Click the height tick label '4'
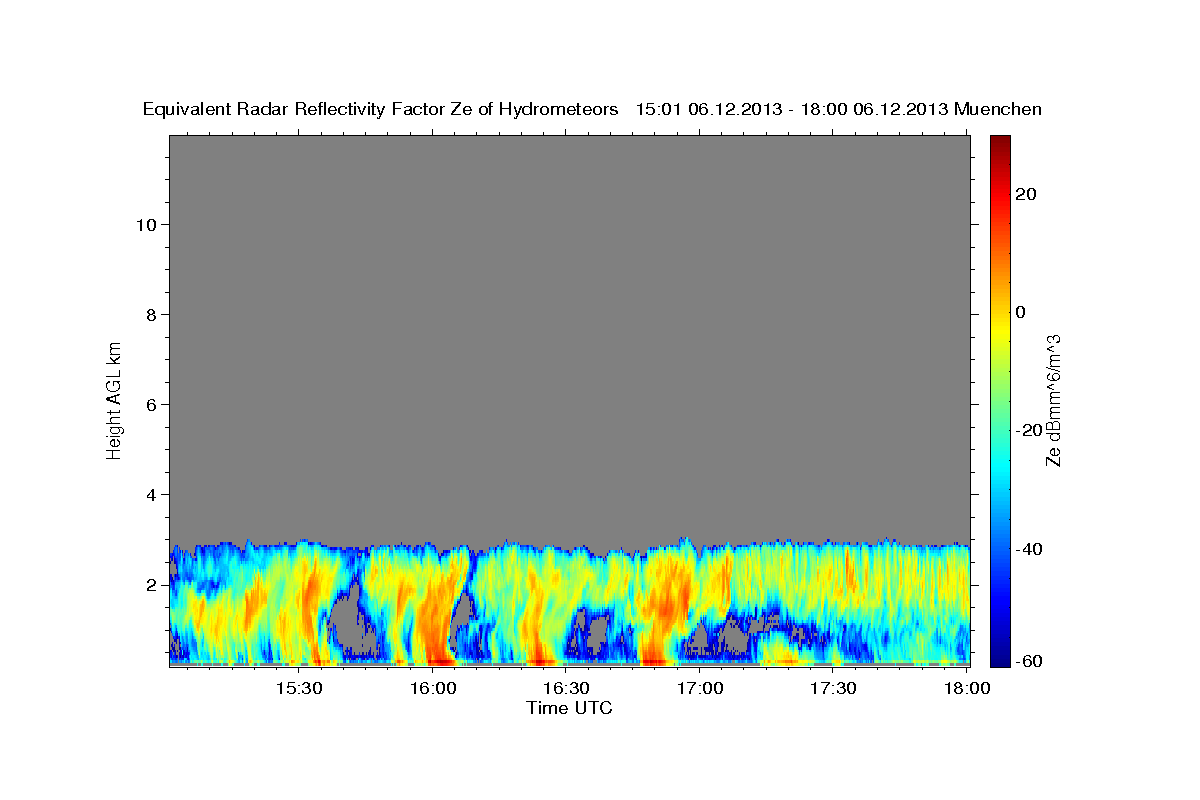This screenshot has width=1200, height=800. tap(151, 494)
